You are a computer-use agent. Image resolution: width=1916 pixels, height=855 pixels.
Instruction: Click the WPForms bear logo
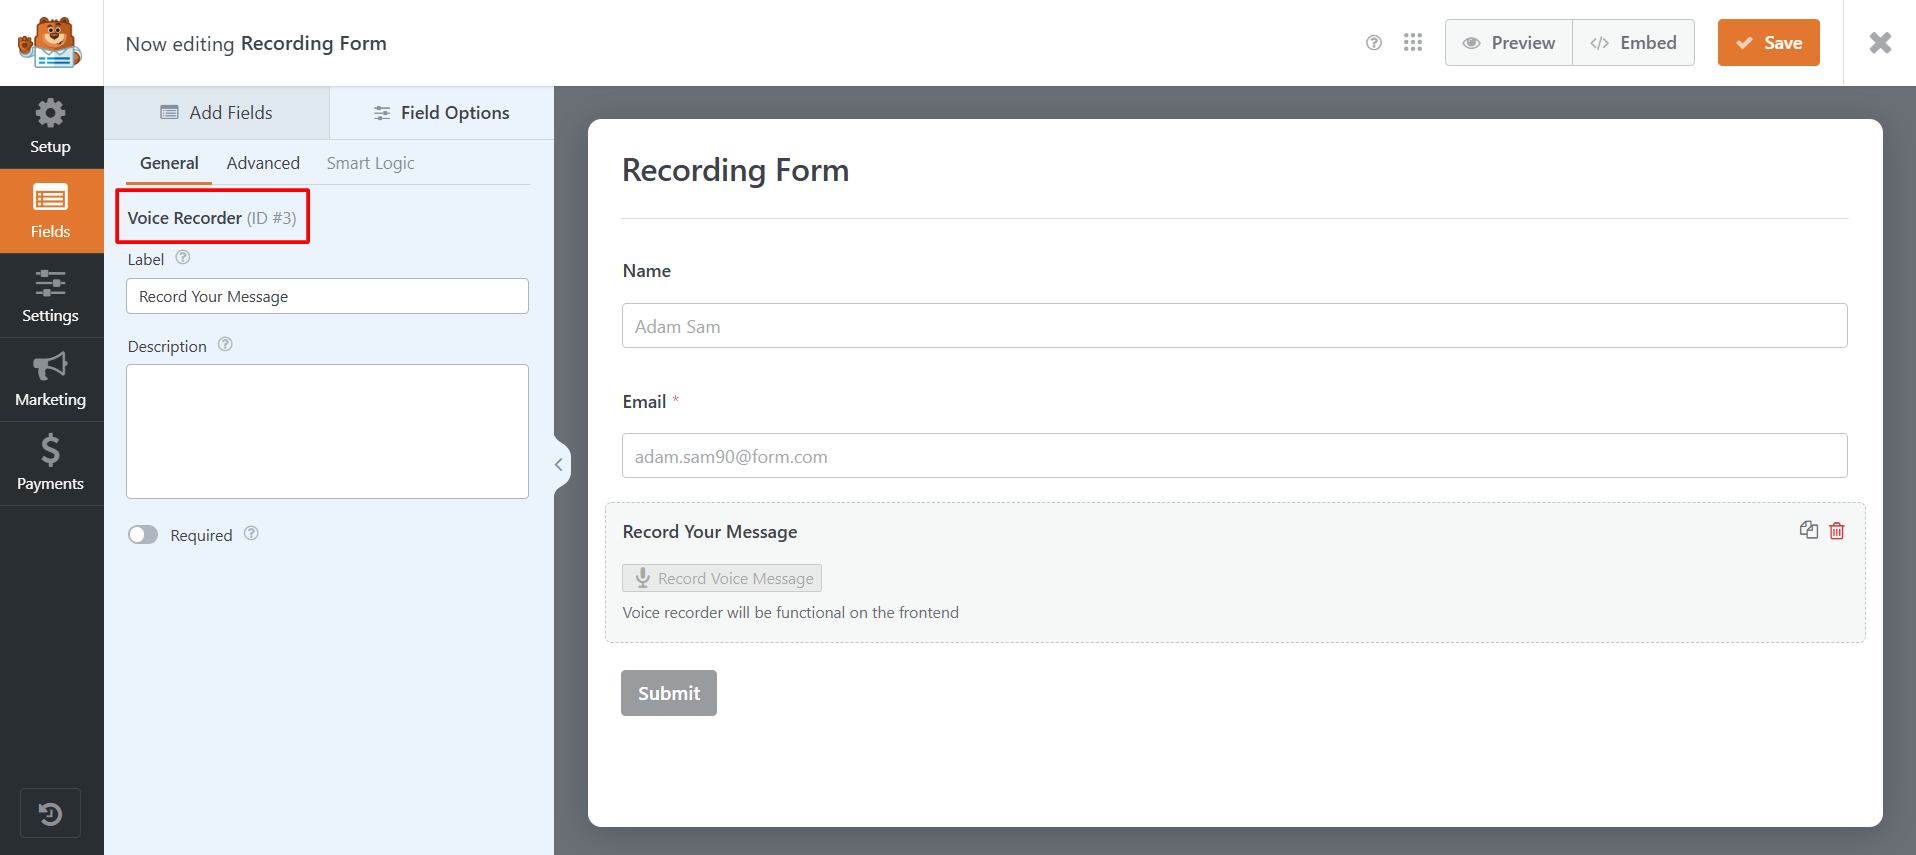coord(50,43)
